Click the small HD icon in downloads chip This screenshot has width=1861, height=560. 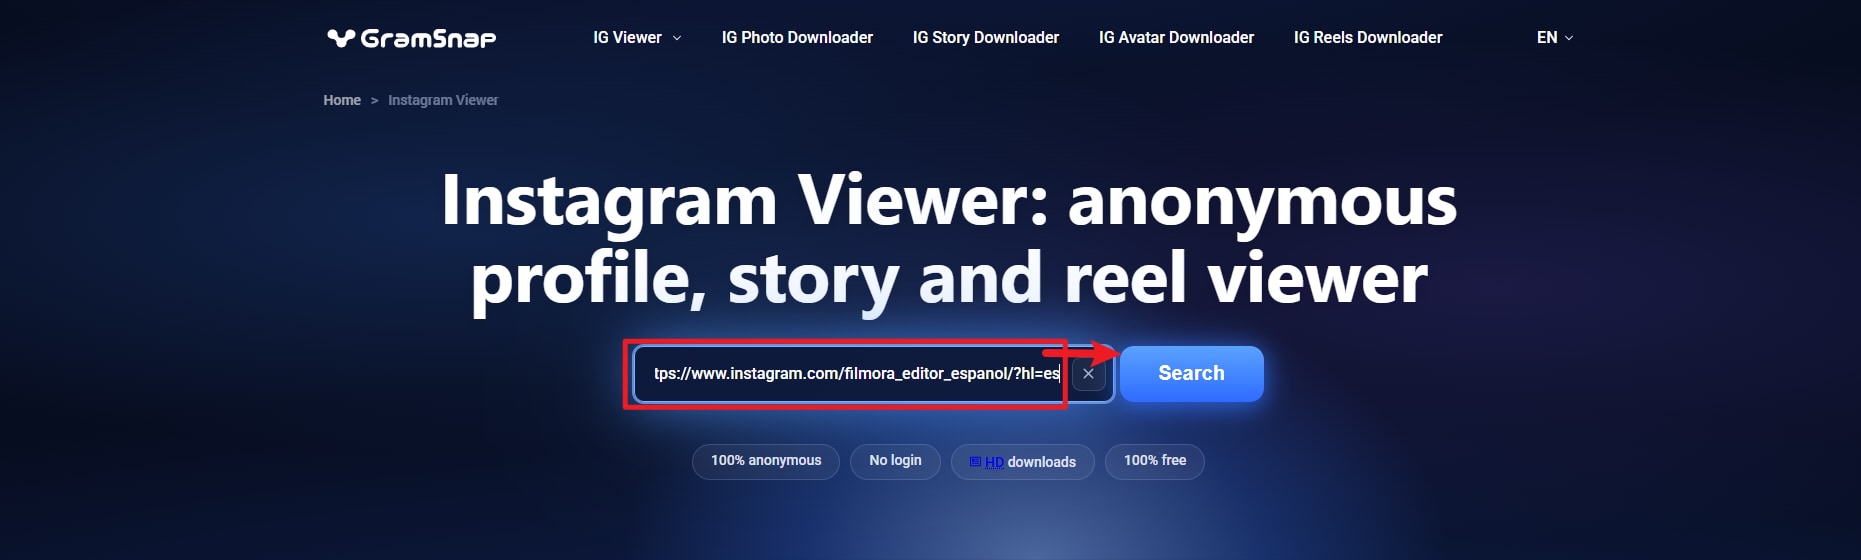point(976,462)
